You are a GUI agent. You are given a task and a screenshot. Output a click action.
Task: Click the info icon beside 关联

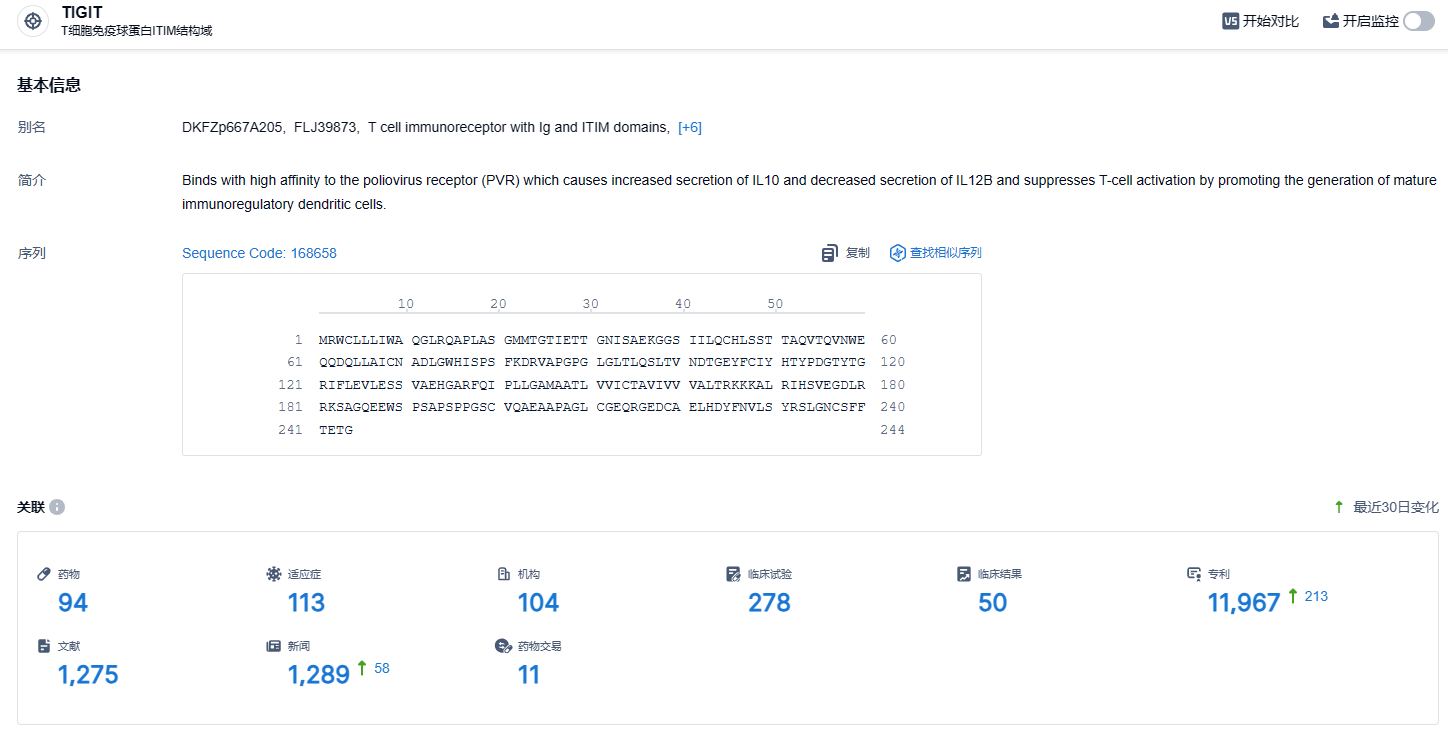(x=57, y=507)
